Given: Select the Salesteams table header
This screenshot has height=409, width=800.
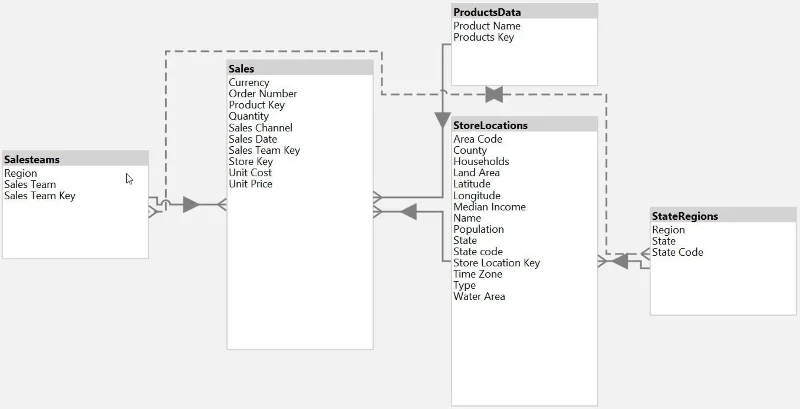Looking at the screenshot, I should (x=76, y=159).
